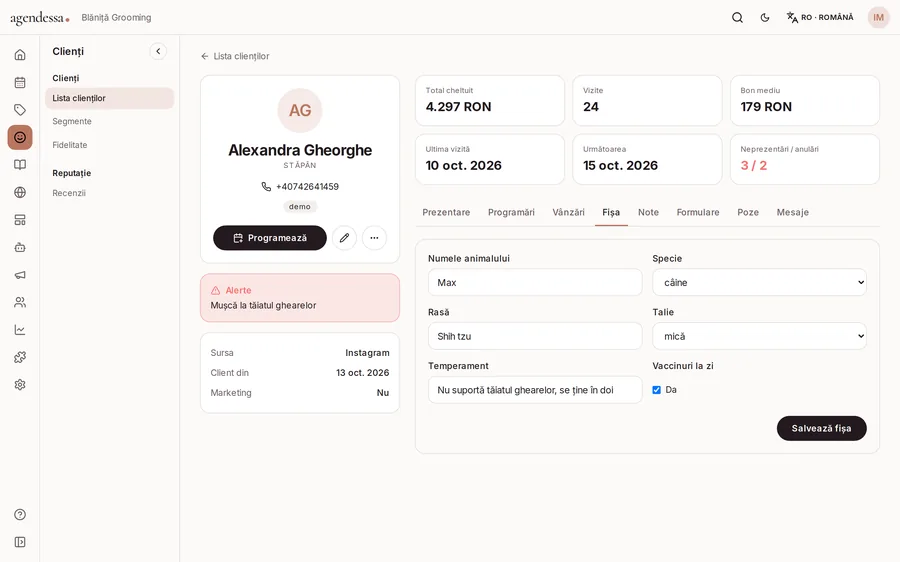Click the AG client avatar
The width and height of the screenshot is (900, 562).
pyautogui.click(x=300, y=110)
